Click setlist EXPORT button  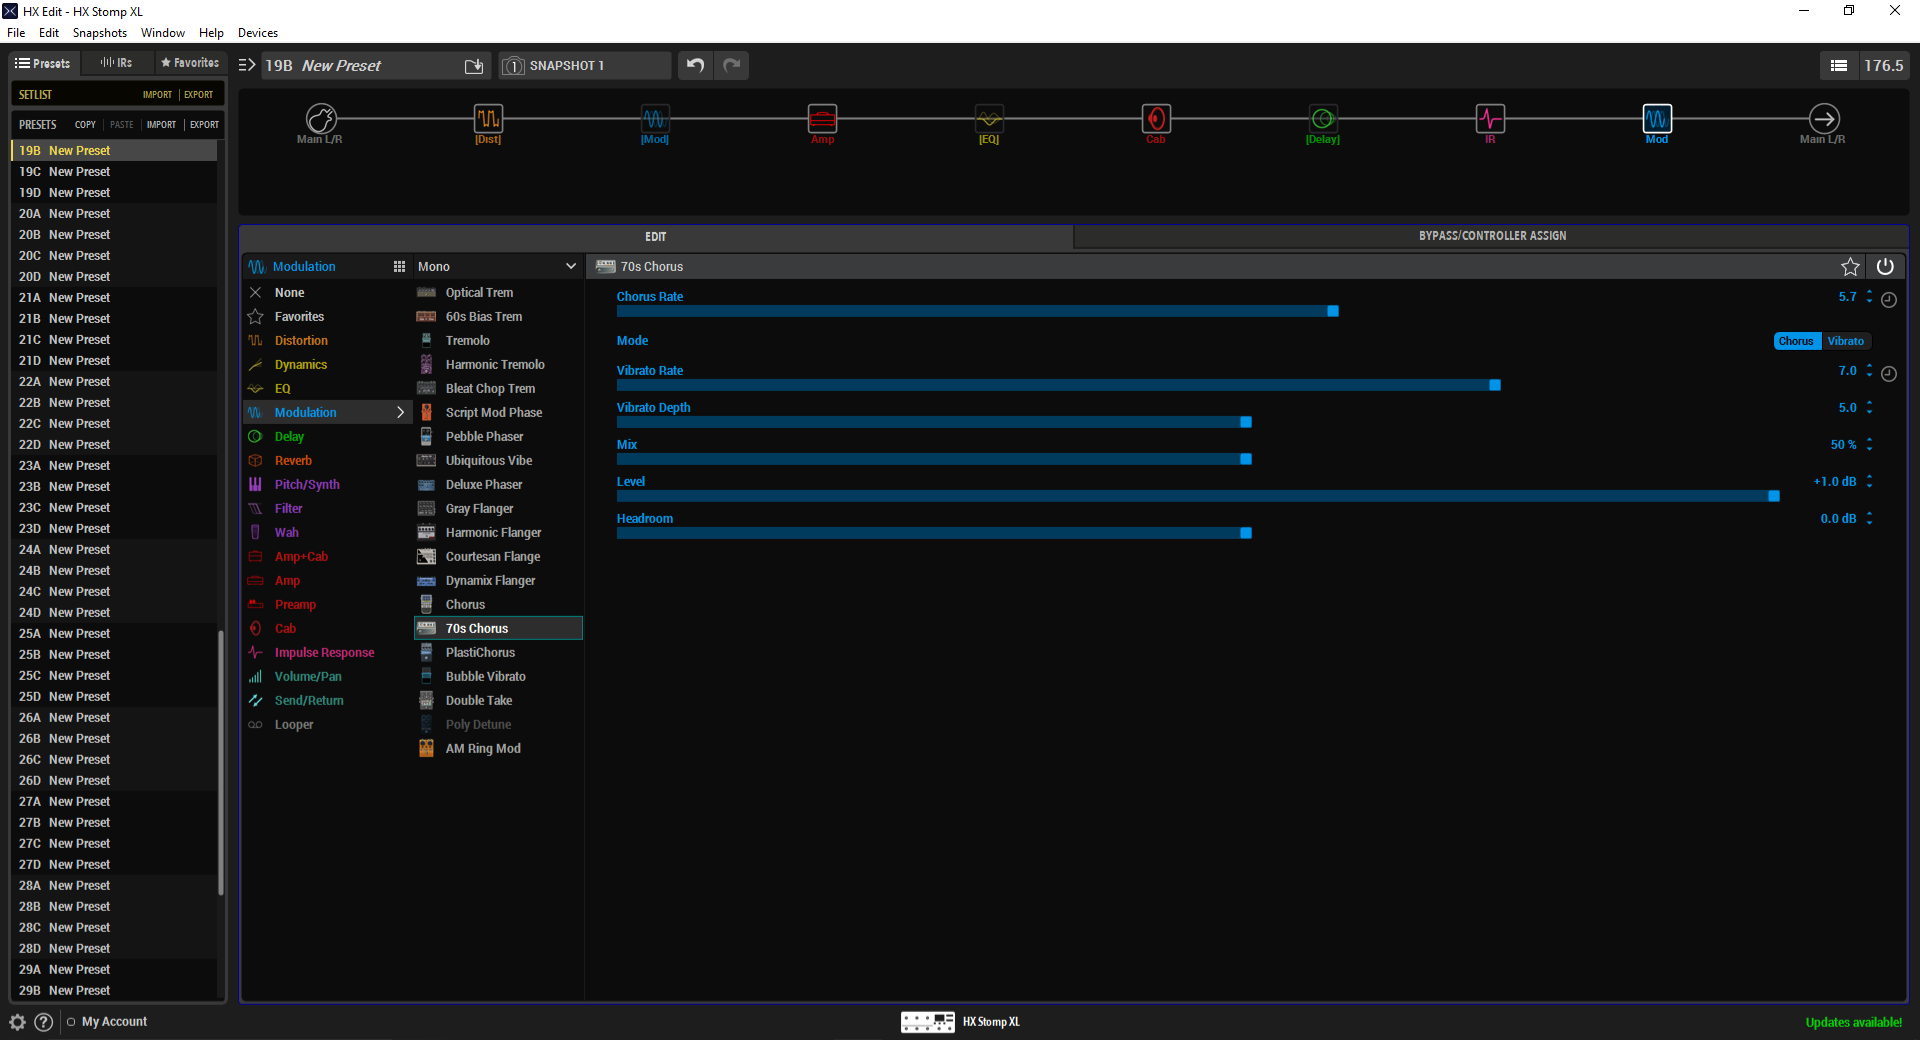(199, 95)
